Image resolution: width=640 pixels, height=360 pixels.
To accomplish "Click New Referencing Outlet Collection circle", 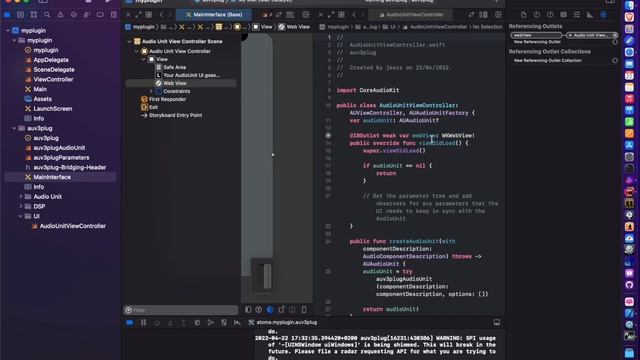I will pyautogui.click(x=615, y=60).
